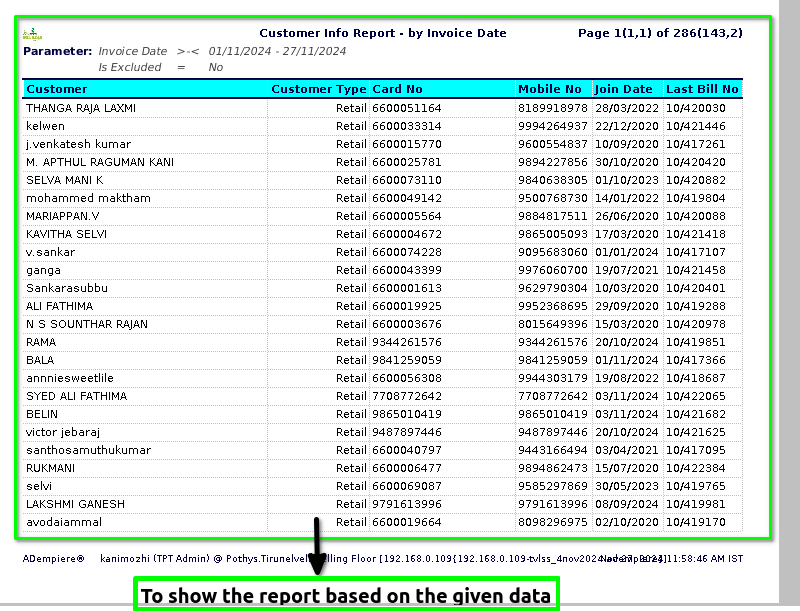Select customer avodaiammal
This screenshot has width=800, height=611.
tap(64, 522)
